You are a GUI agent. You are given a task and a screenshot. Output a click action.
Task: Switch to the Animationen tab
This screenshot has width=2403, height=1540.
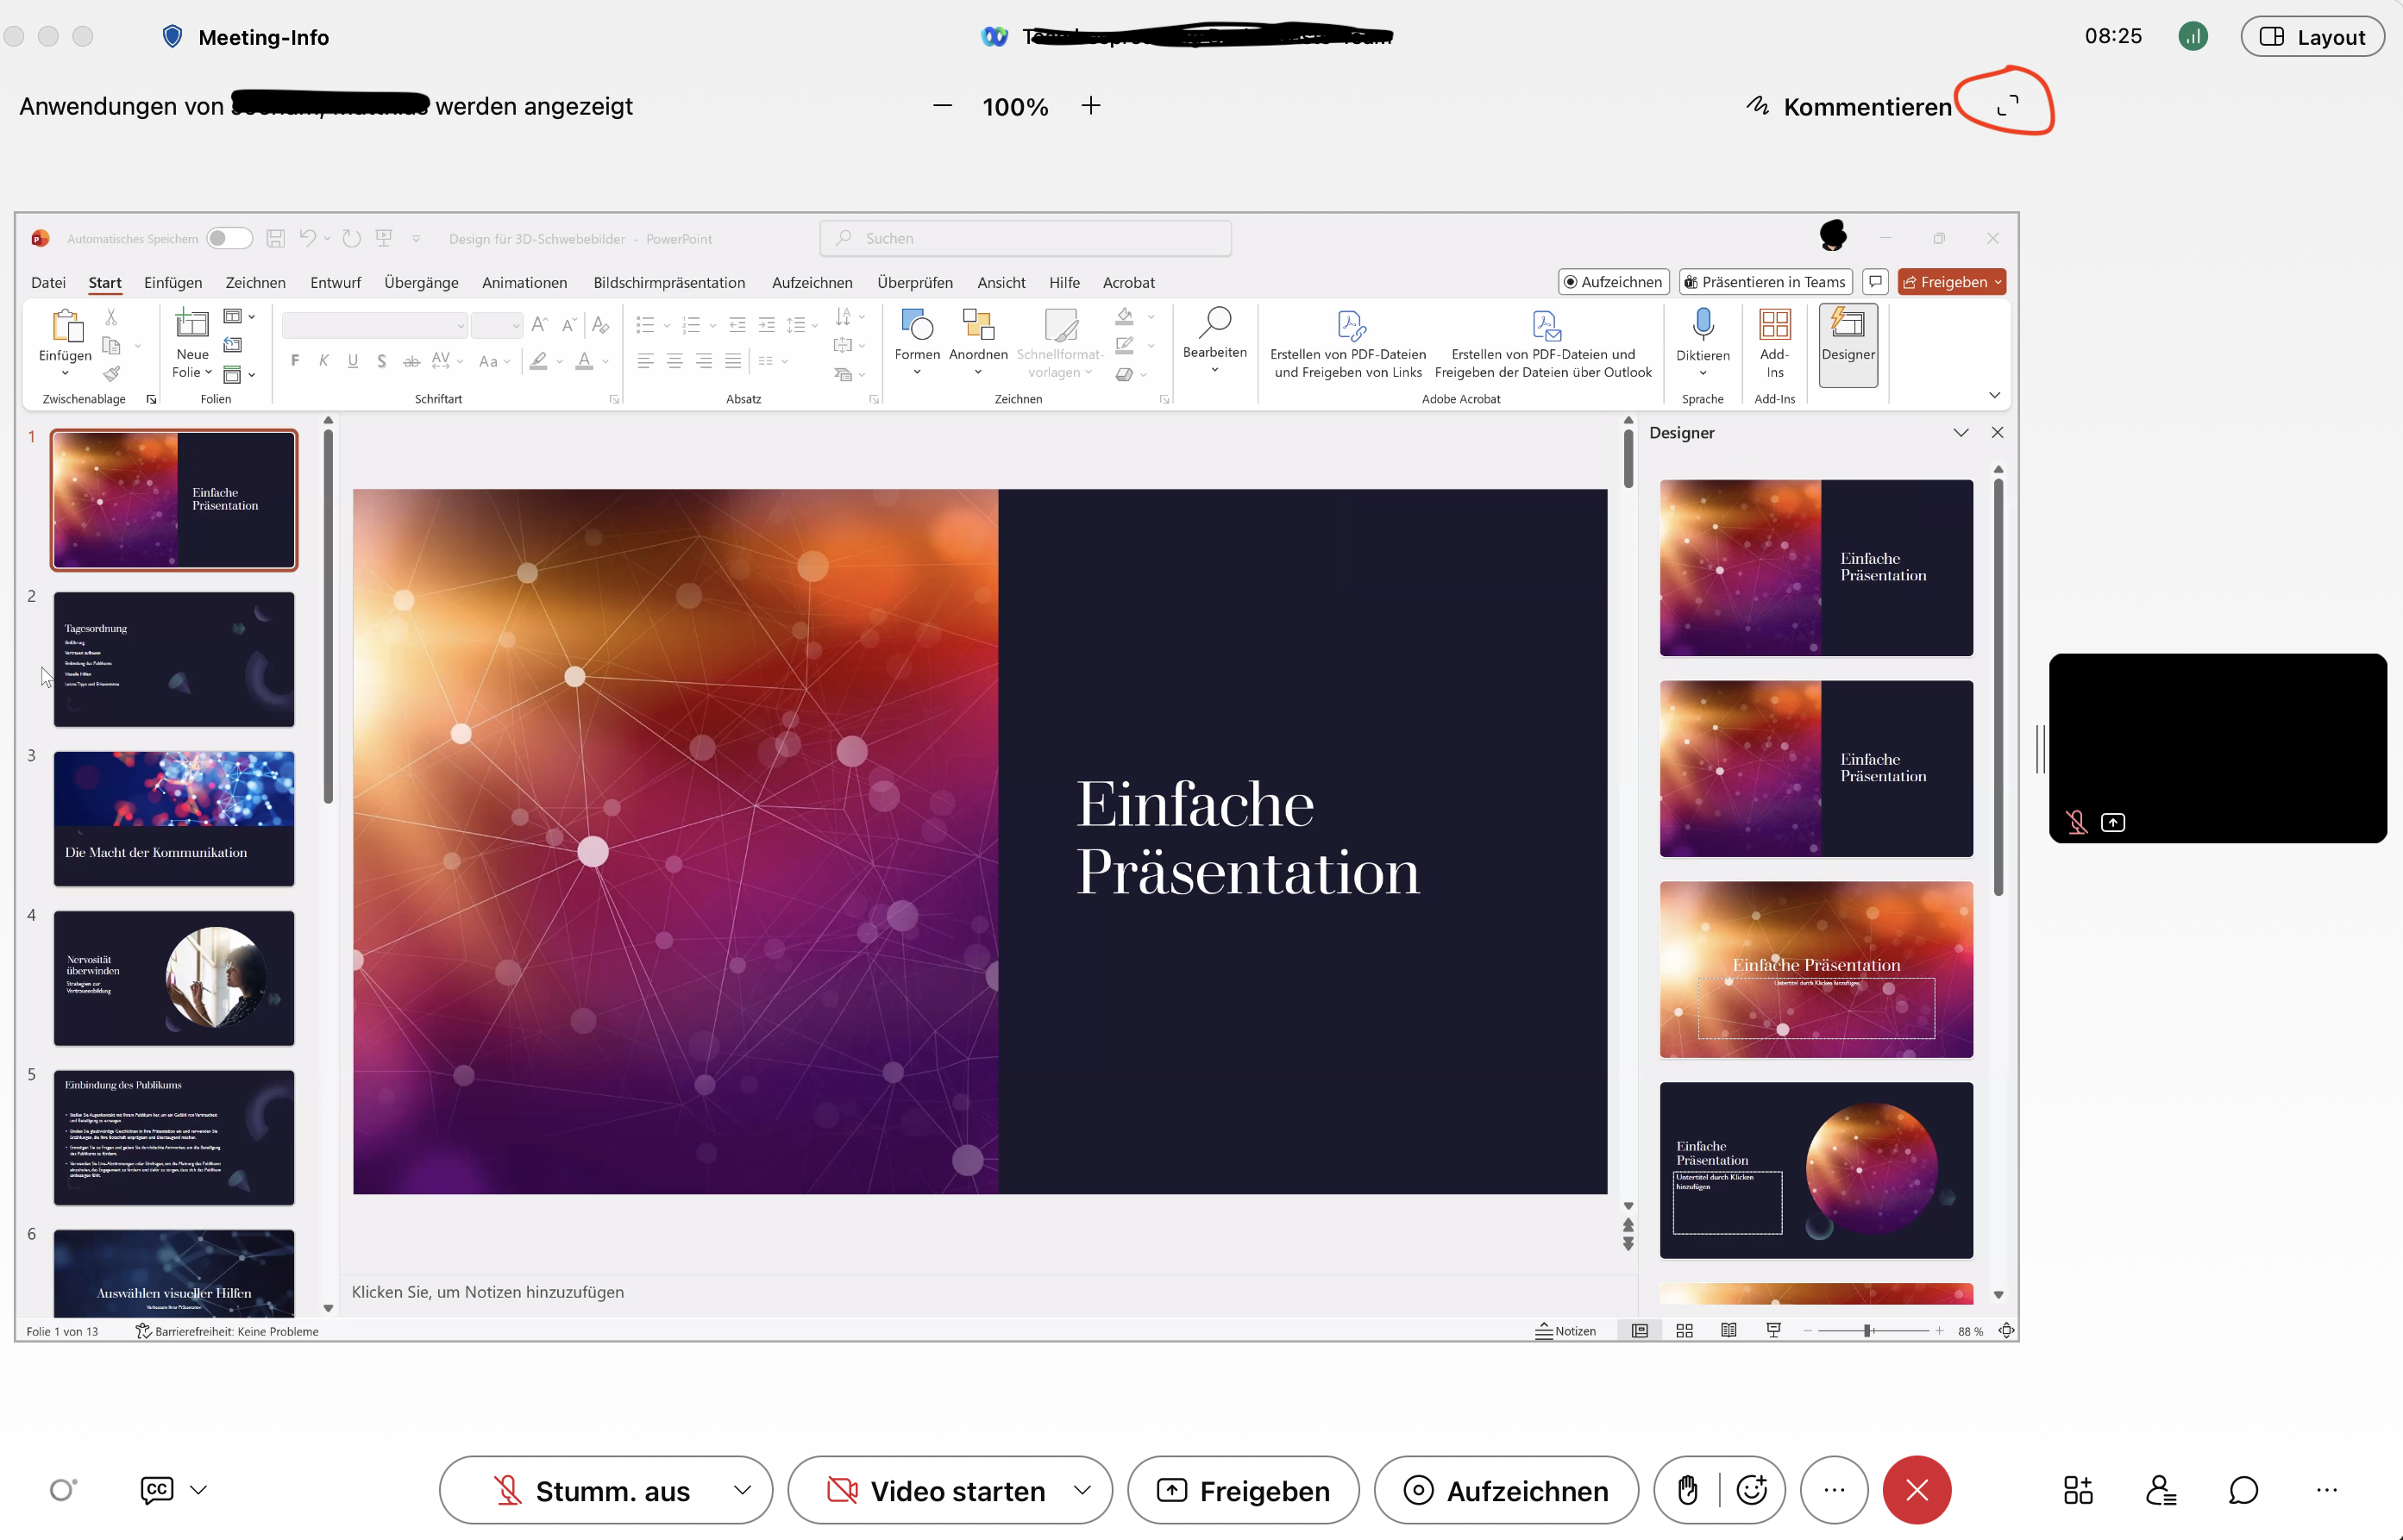pyautogui.click(x=524, y=283)
